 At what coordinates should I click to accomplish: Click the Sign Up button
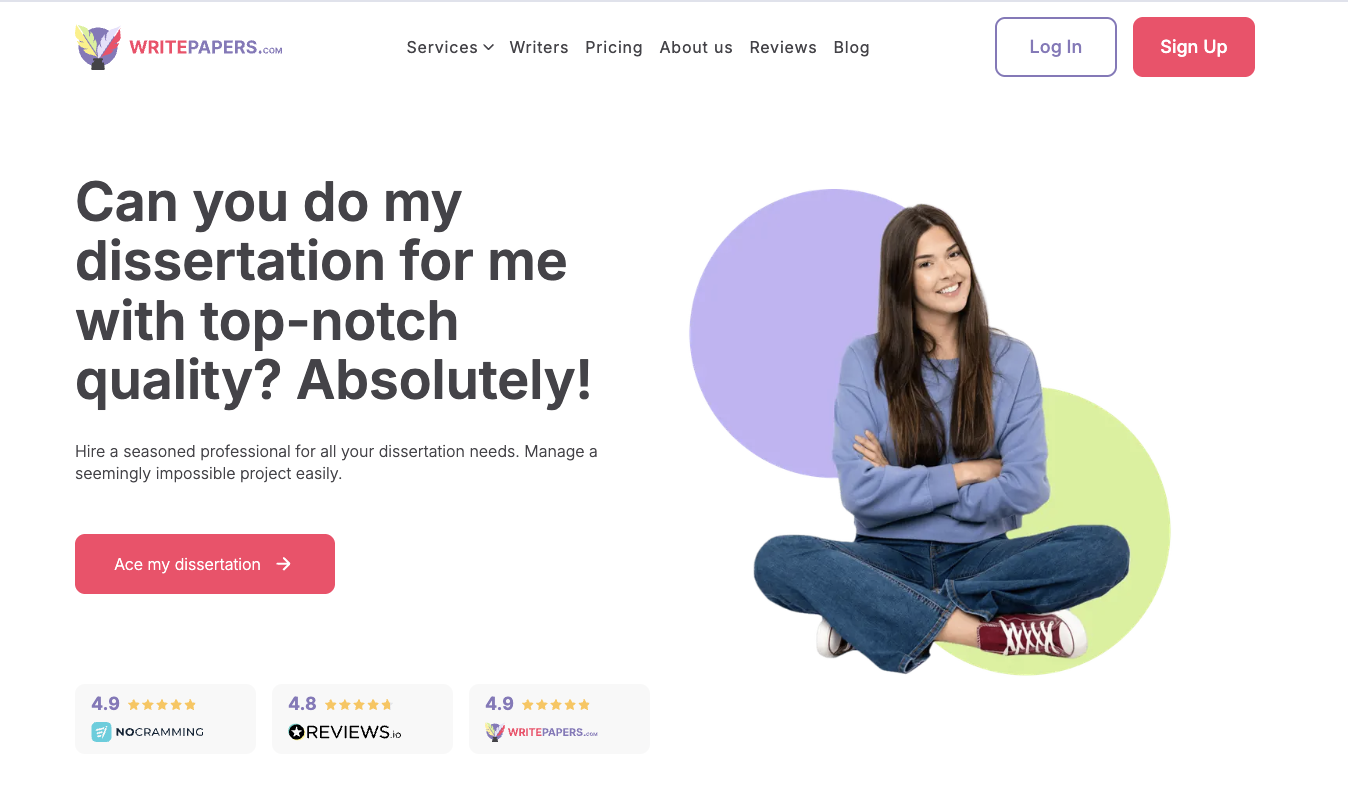[1194, 47]
